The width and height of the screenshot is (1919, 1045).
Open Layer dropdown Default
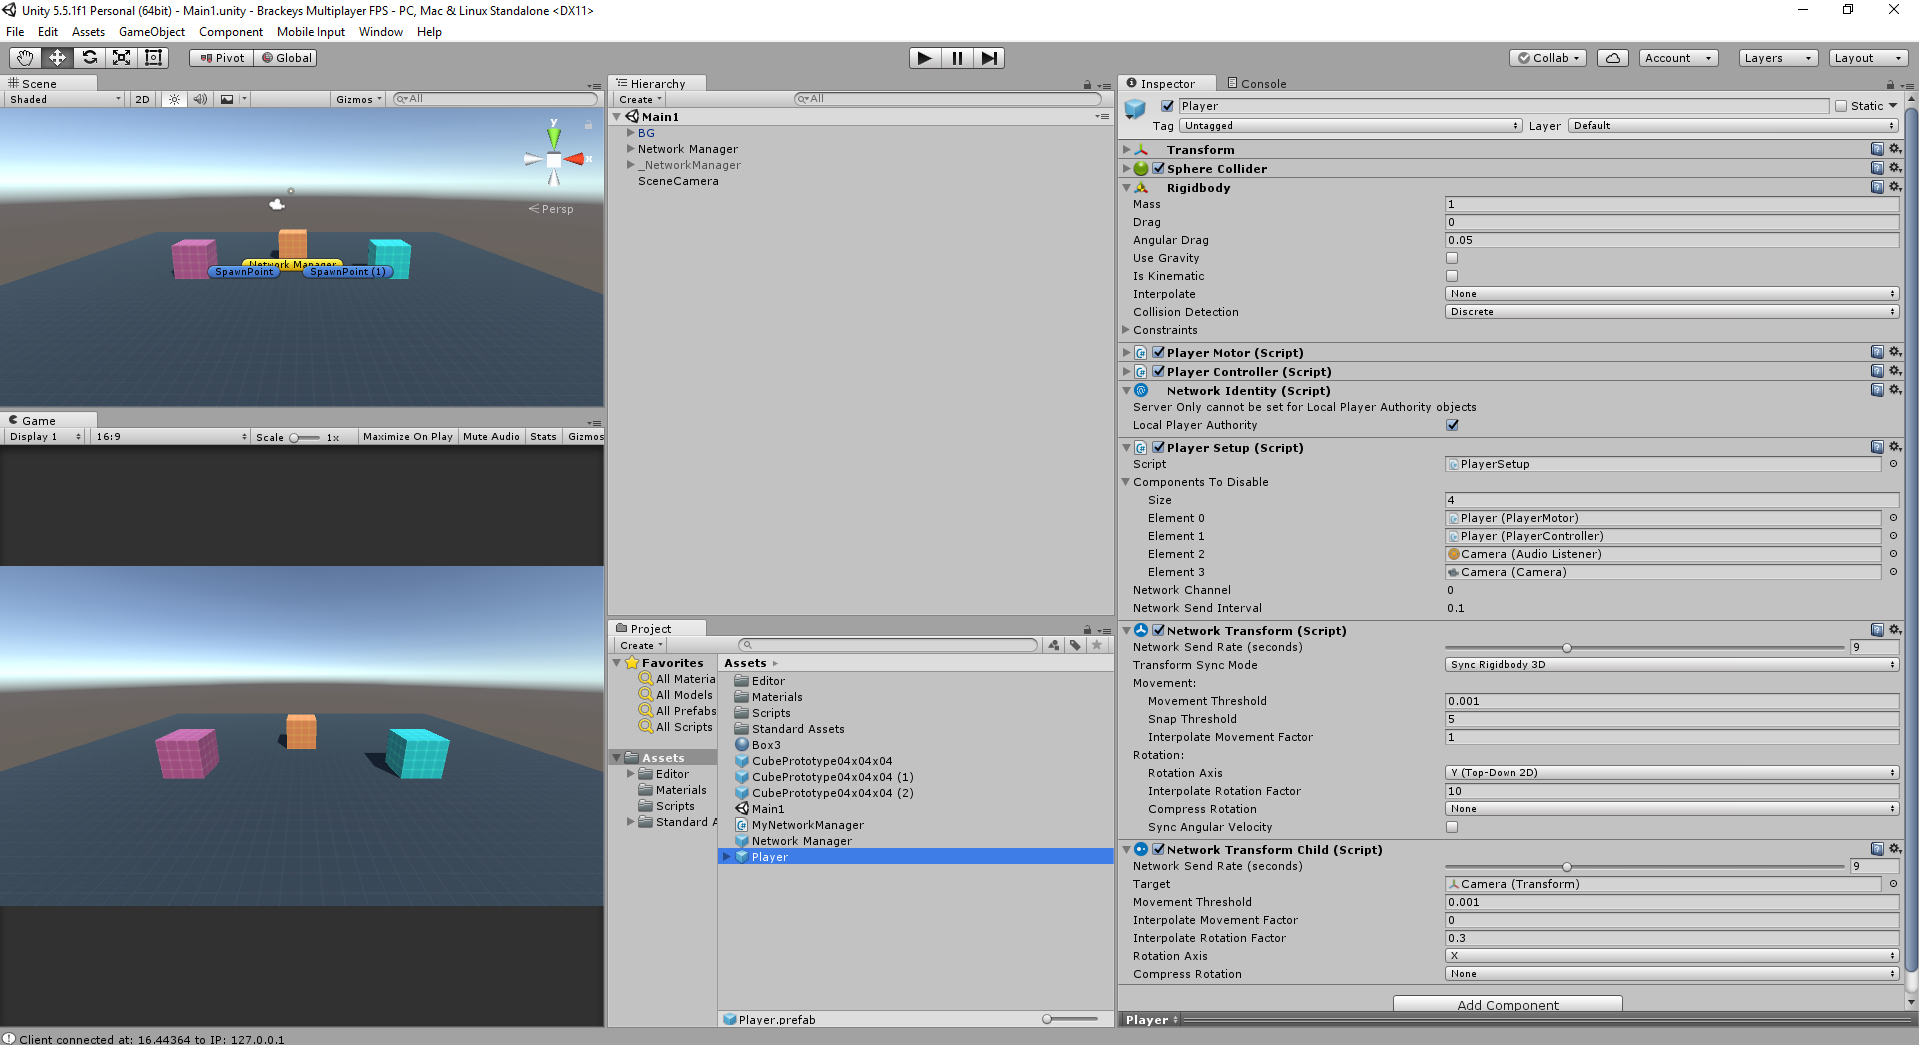pos(1733,126)
